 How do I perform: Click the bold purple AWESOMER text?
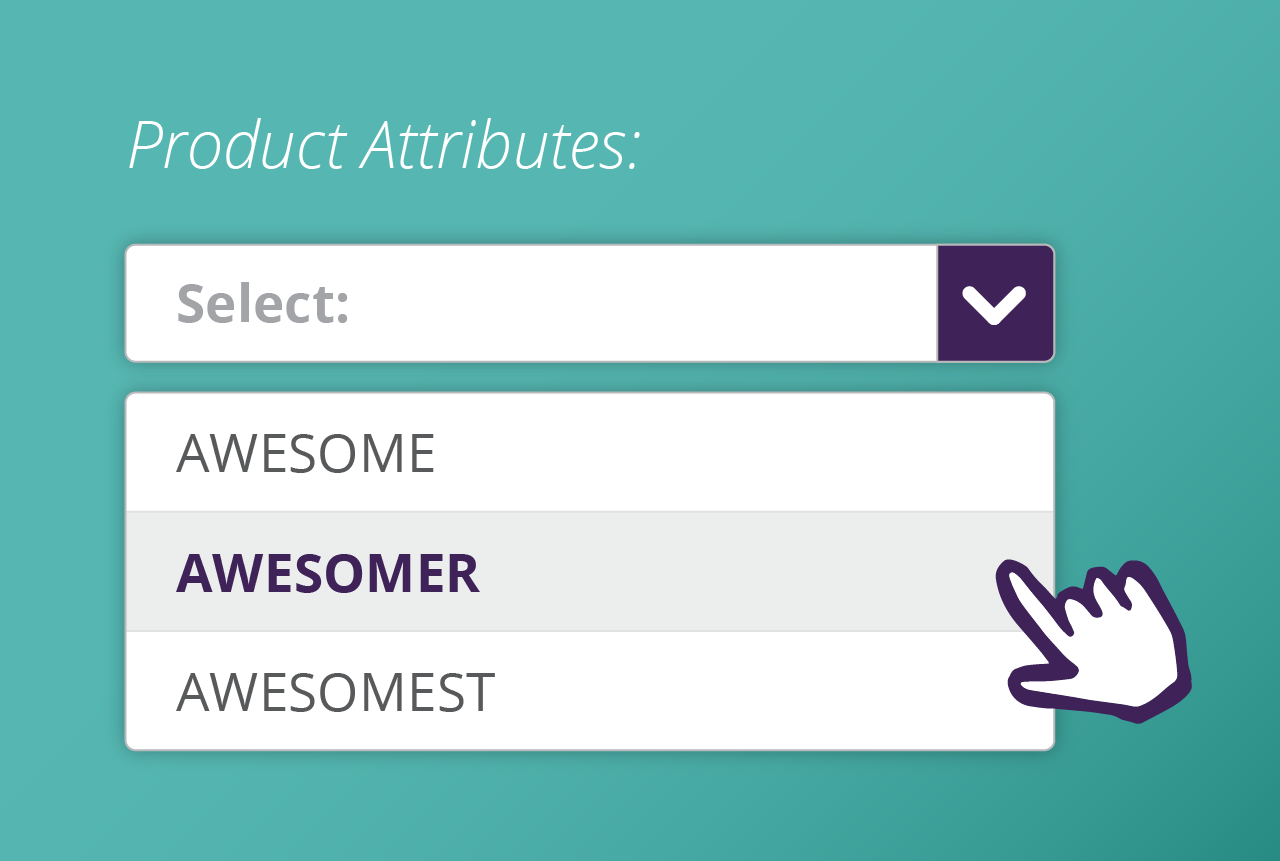click(328, 573)
